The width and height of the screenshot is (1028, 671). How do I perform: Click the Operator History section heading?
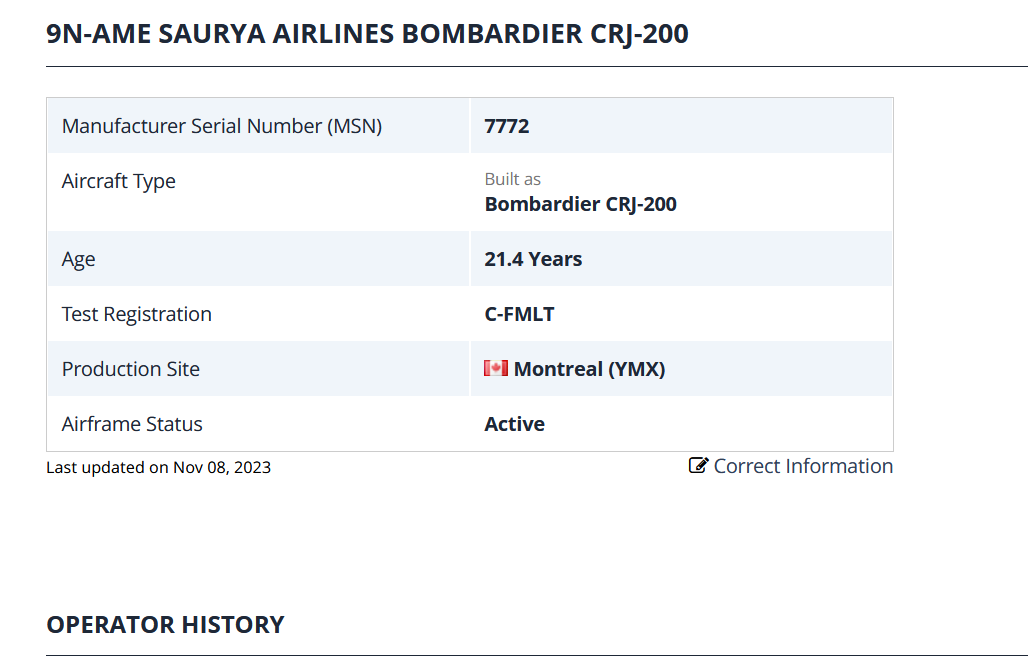coord(165,625)
